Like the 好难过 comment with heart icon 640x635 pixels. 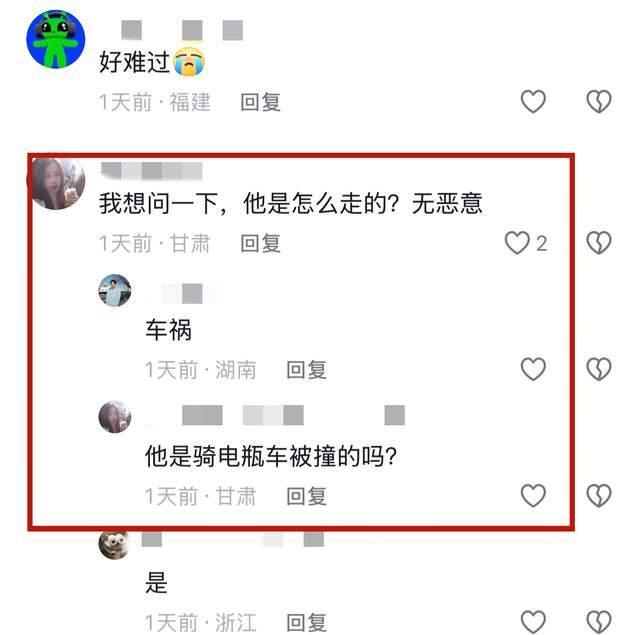[533, 101]
